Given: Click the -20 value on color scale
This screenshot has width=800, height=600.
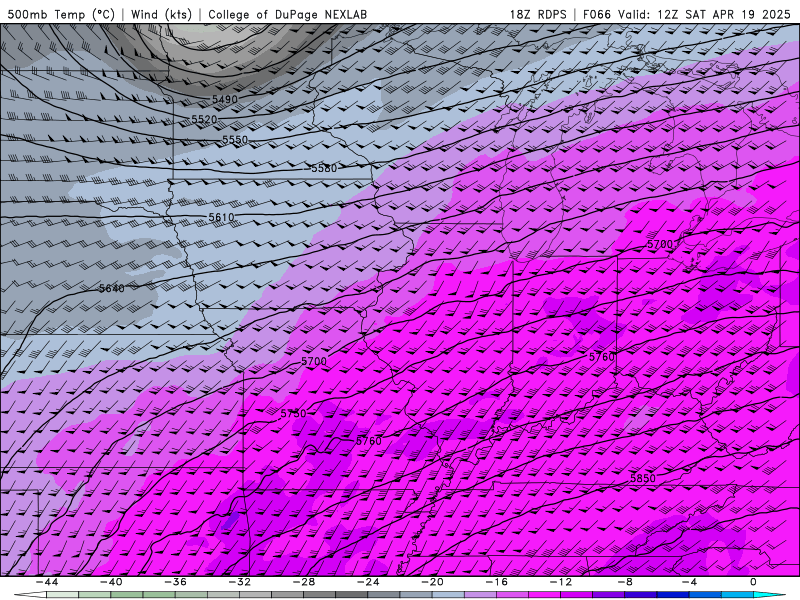Looking at the screenshot, I should [x=432, y=582].
